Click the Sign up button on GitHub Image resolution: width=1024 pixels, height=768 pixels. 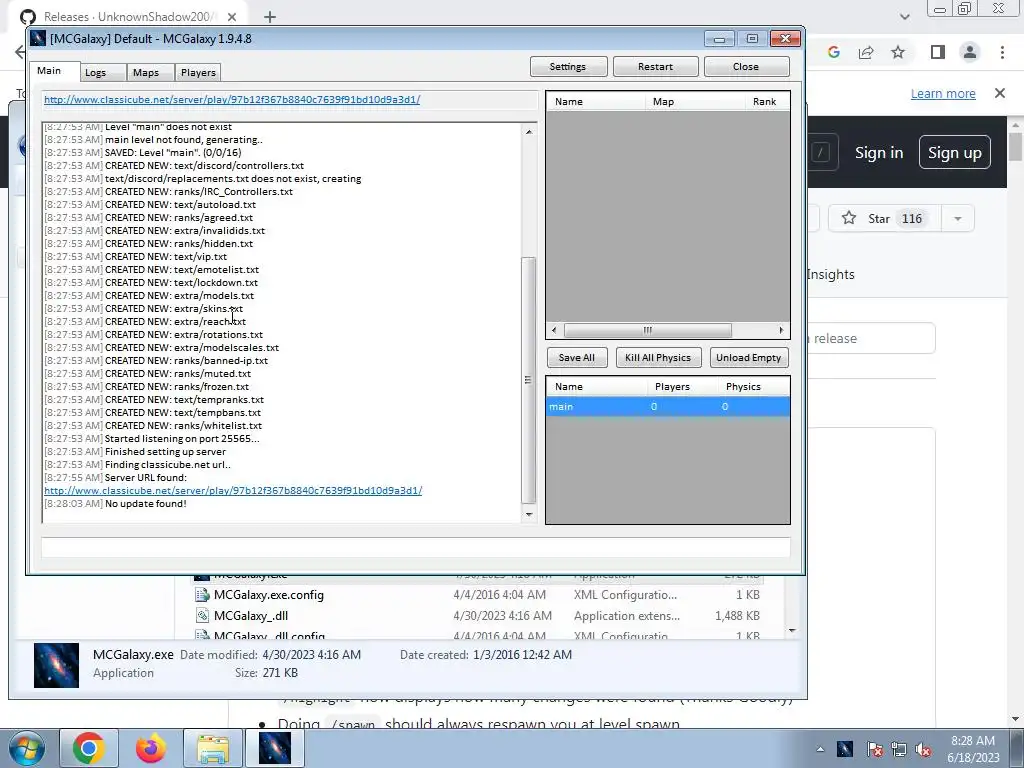coord(955,153)
